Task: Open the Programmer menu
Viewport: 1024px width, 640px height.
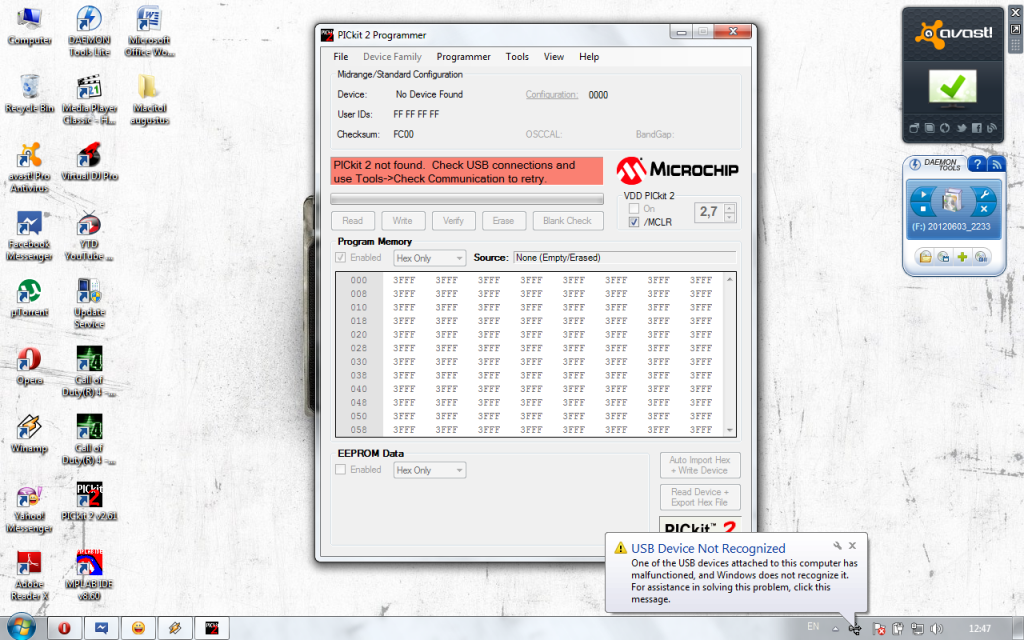Action: [x=463, y=57]
